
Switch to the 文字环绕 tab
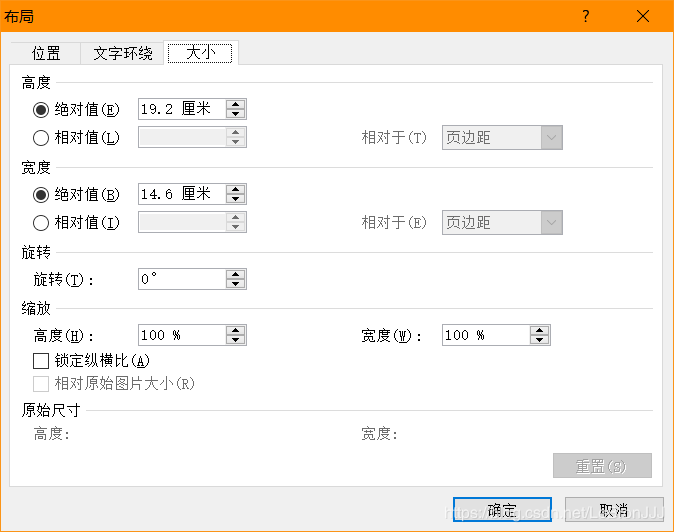123,54
